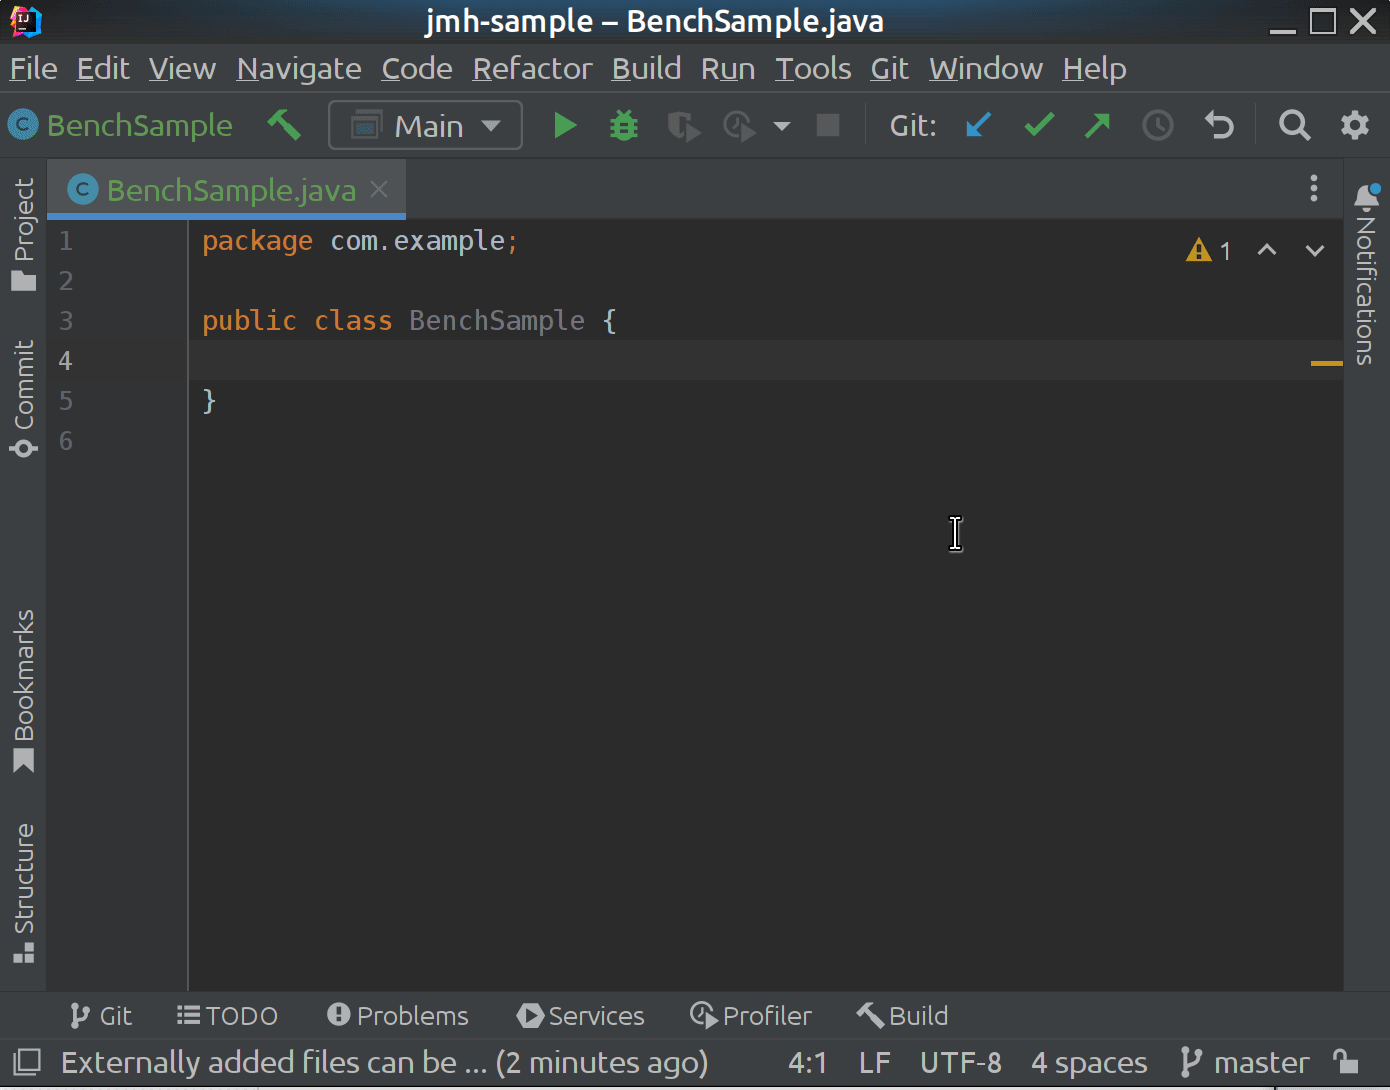1390x1090 pixels.
Task: Open the Window menu
Action: (986, 68)
